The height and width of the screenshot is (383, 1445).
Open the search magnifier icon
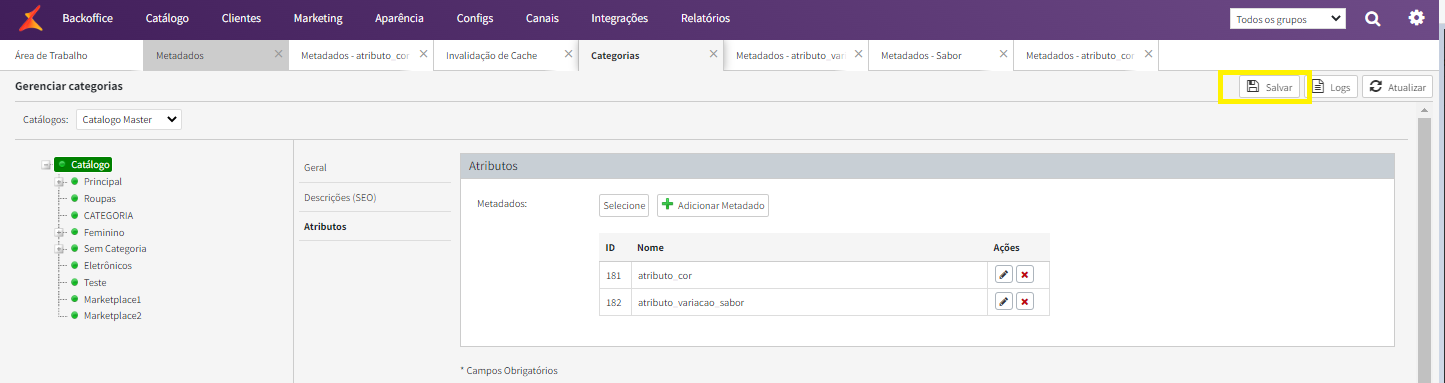pos(1373,18)
